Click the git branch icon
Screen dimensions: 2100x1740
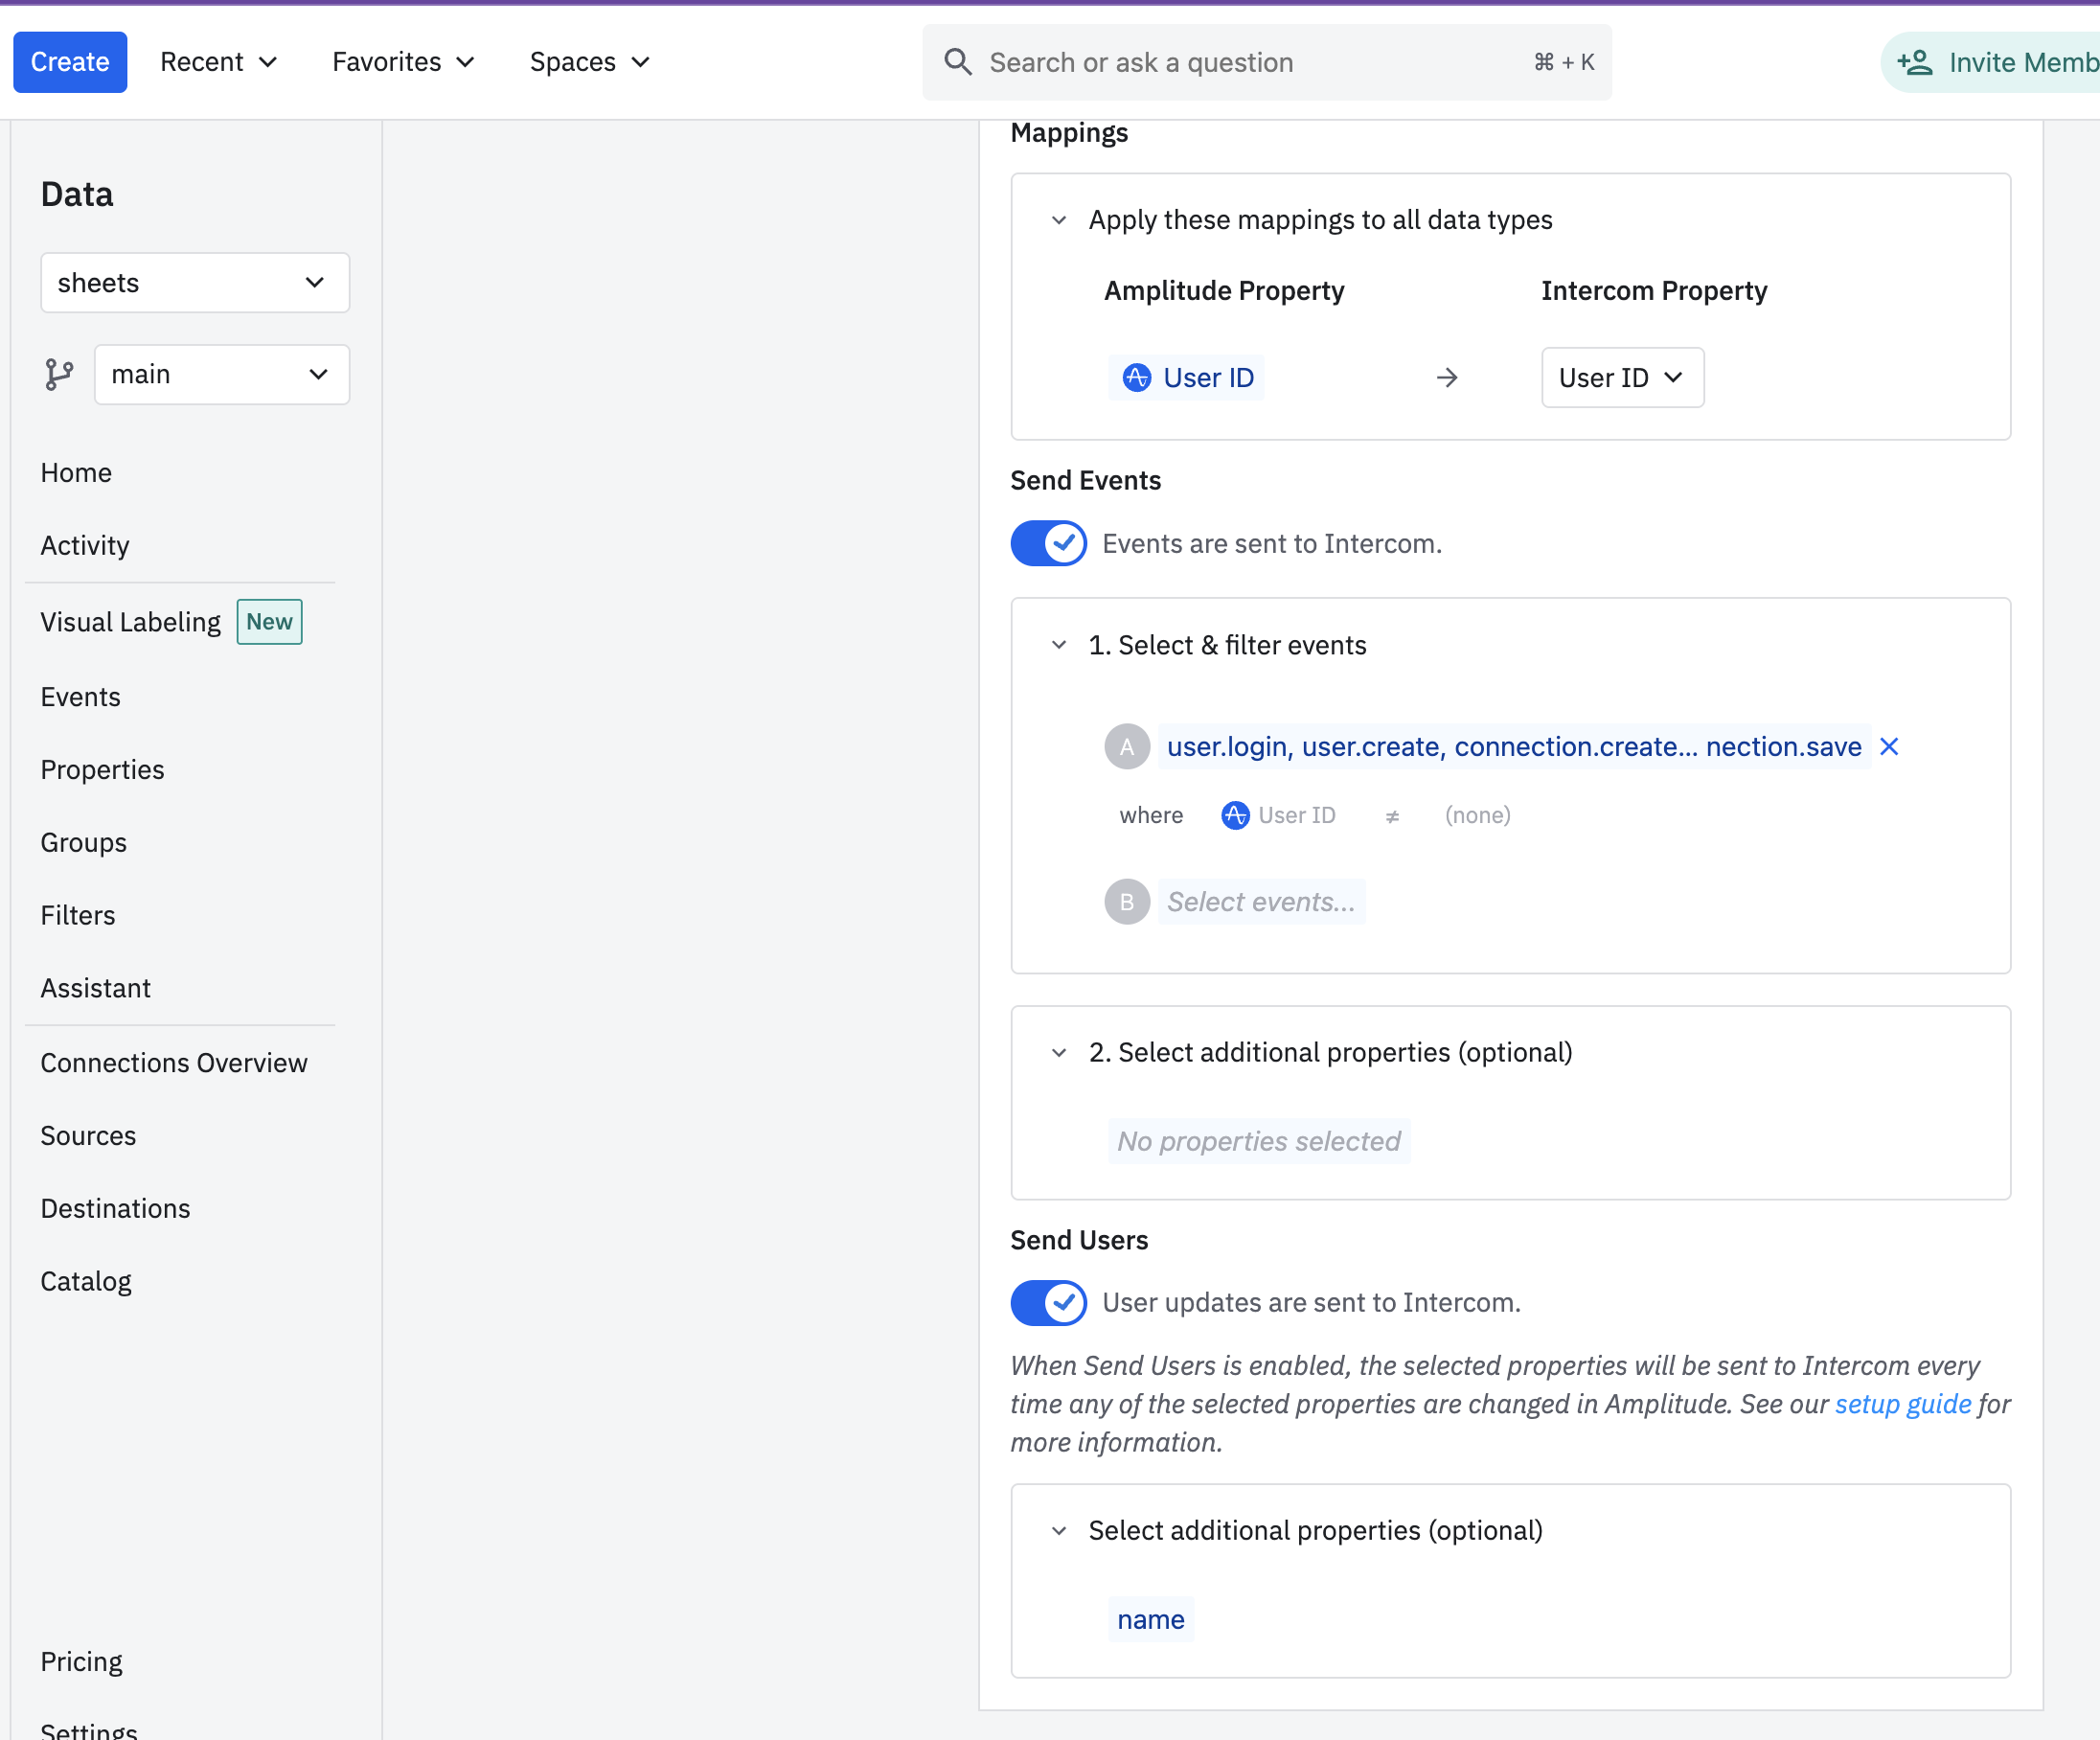pyautogui.click(x=59, y=375)
